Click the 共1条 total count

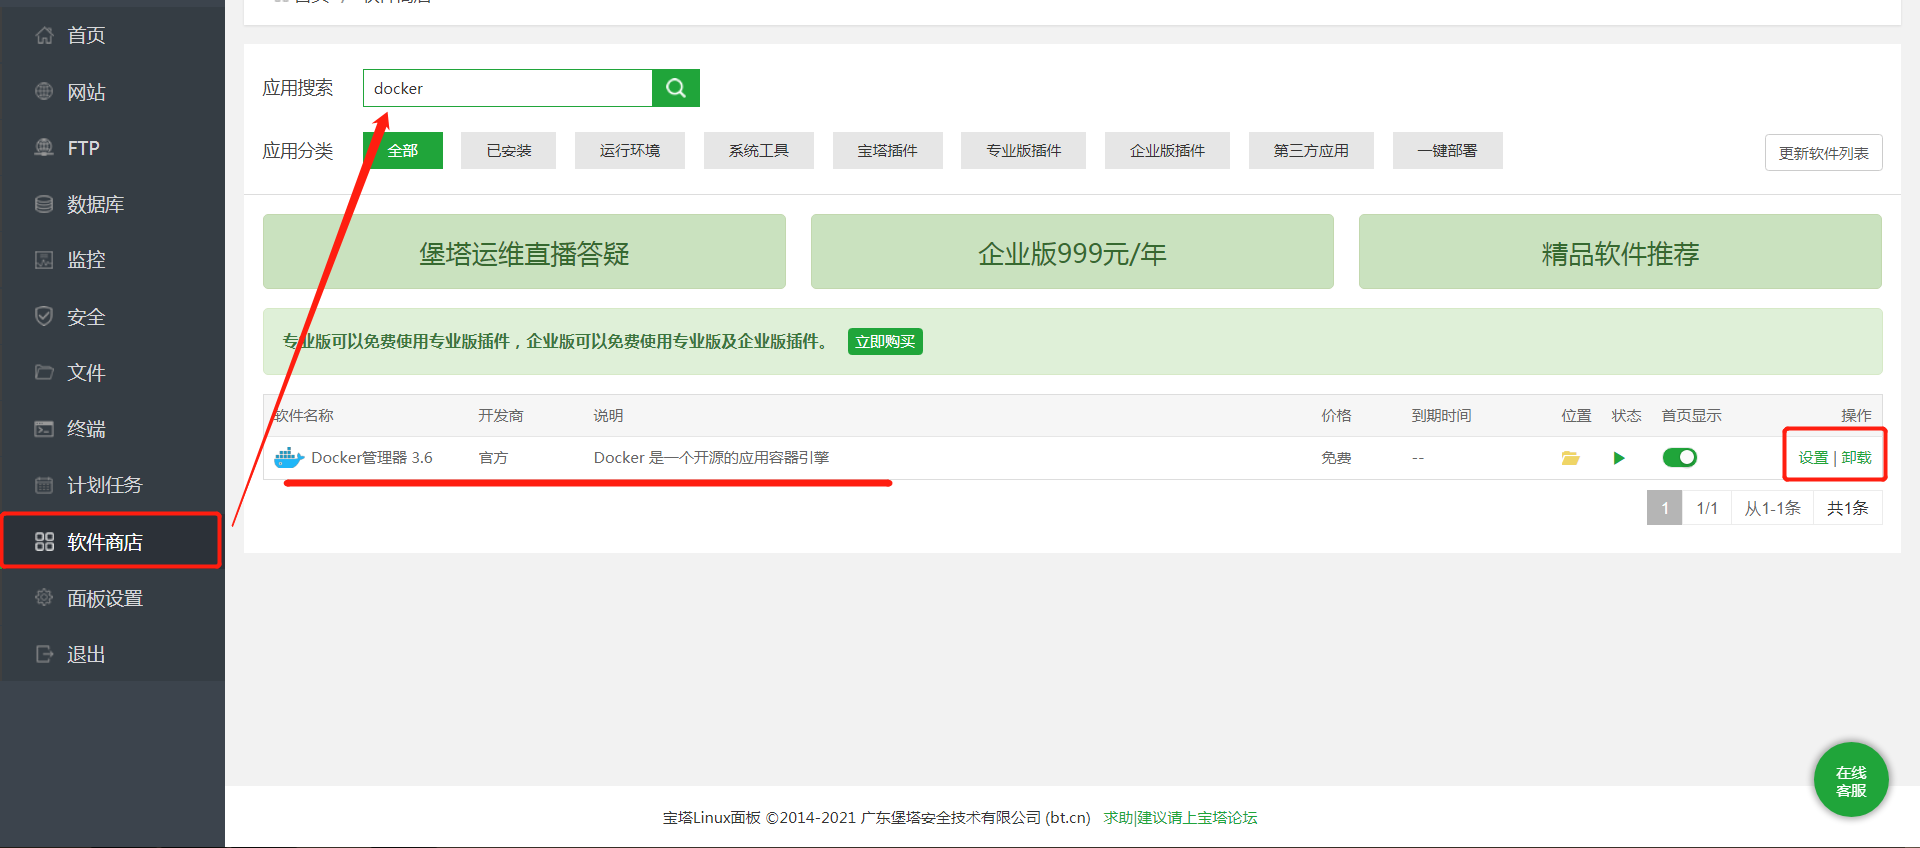(x=1848, y=508)
